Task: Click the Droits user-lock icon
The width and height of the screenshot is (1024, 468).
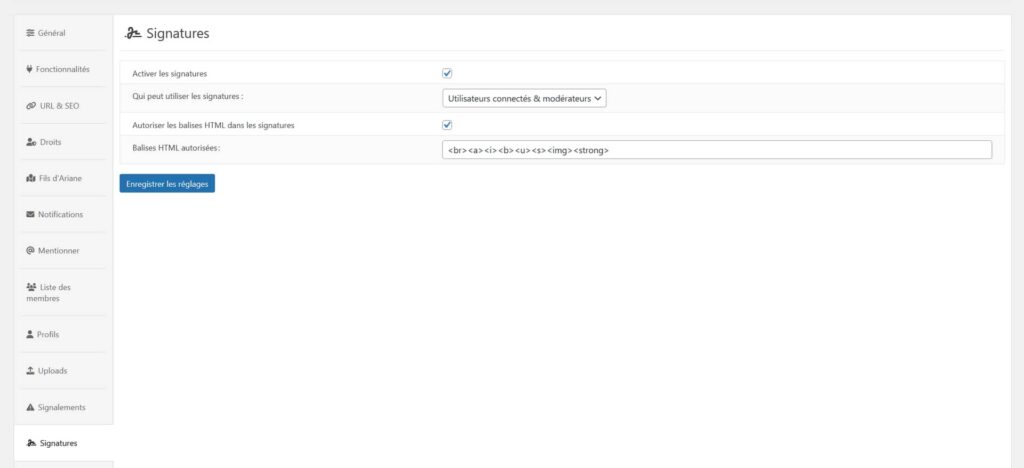Action: pyautogui.click(x=31, y=142)
